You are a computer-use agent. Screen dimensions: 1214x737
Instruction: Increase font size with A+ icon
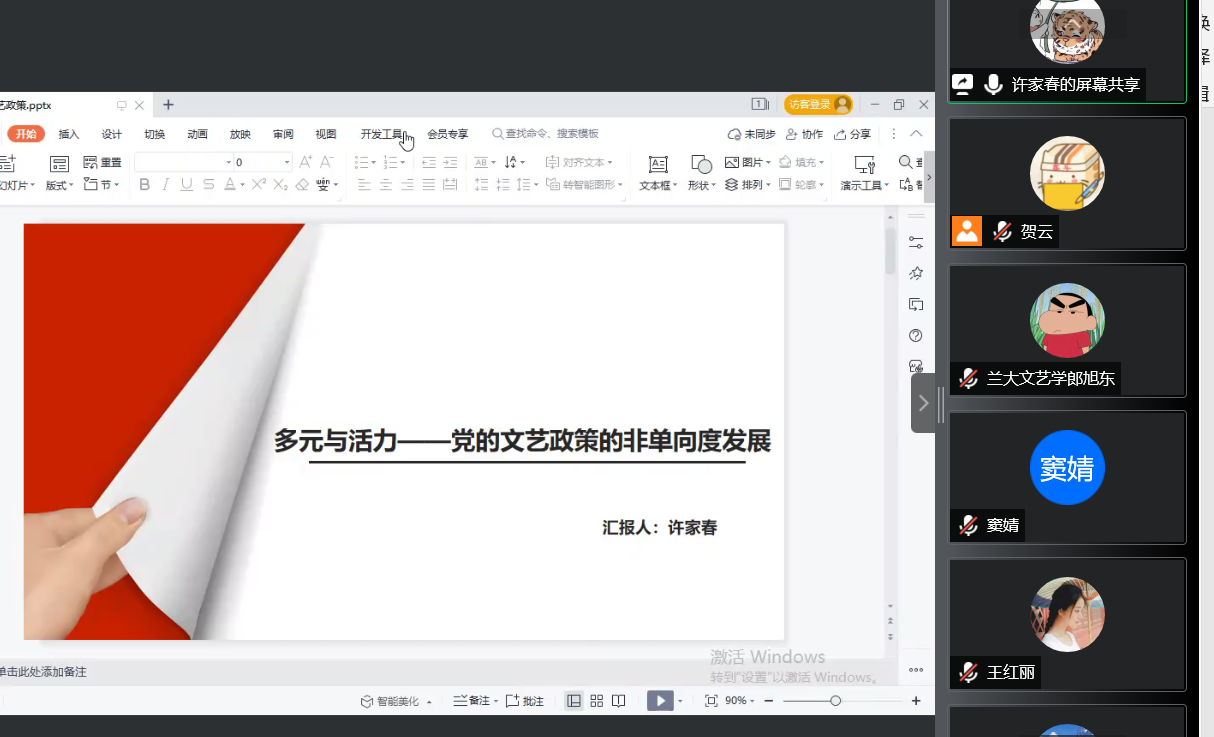(x=306, y=162)
